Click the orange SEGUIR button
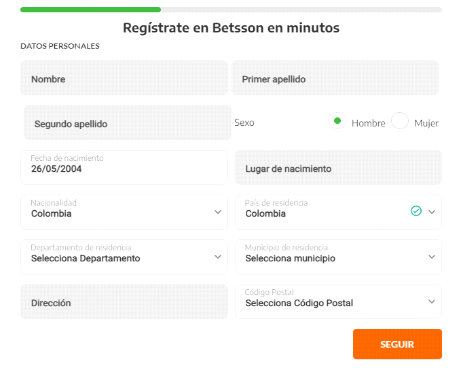The width and height of the screenshot is (465, 373). point(397,344)
